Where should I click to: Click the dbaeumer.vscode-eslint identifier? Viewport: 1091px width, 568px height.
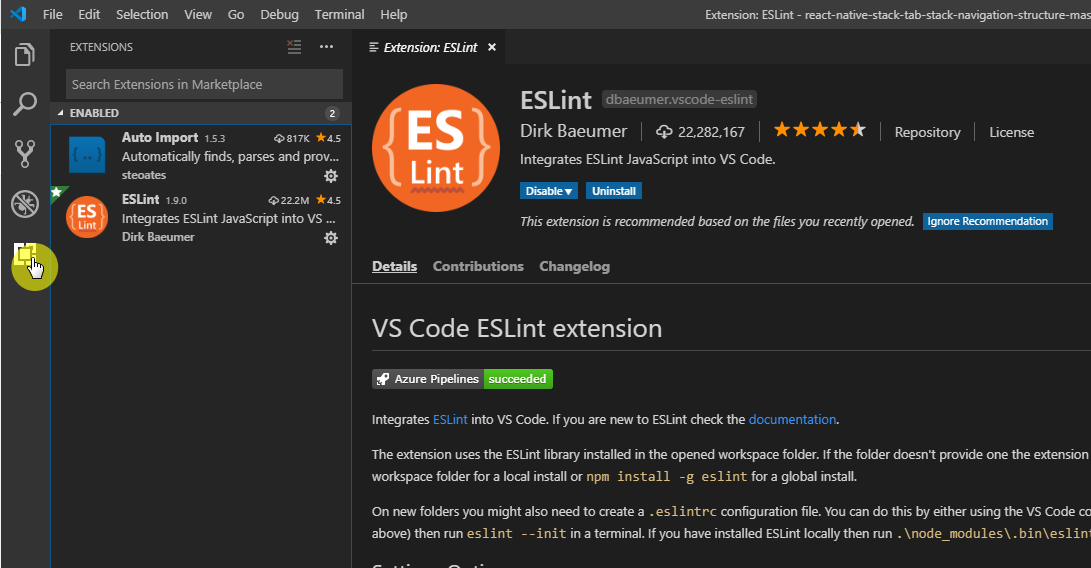pos(679,100)
